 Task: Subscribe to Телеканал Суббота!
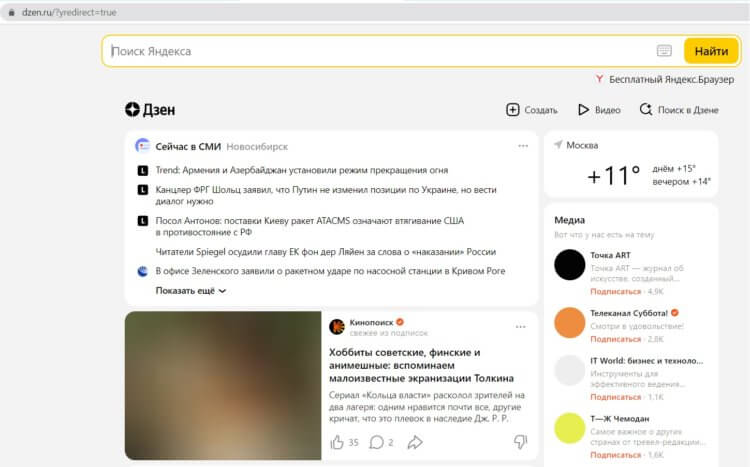pos(615,339)
